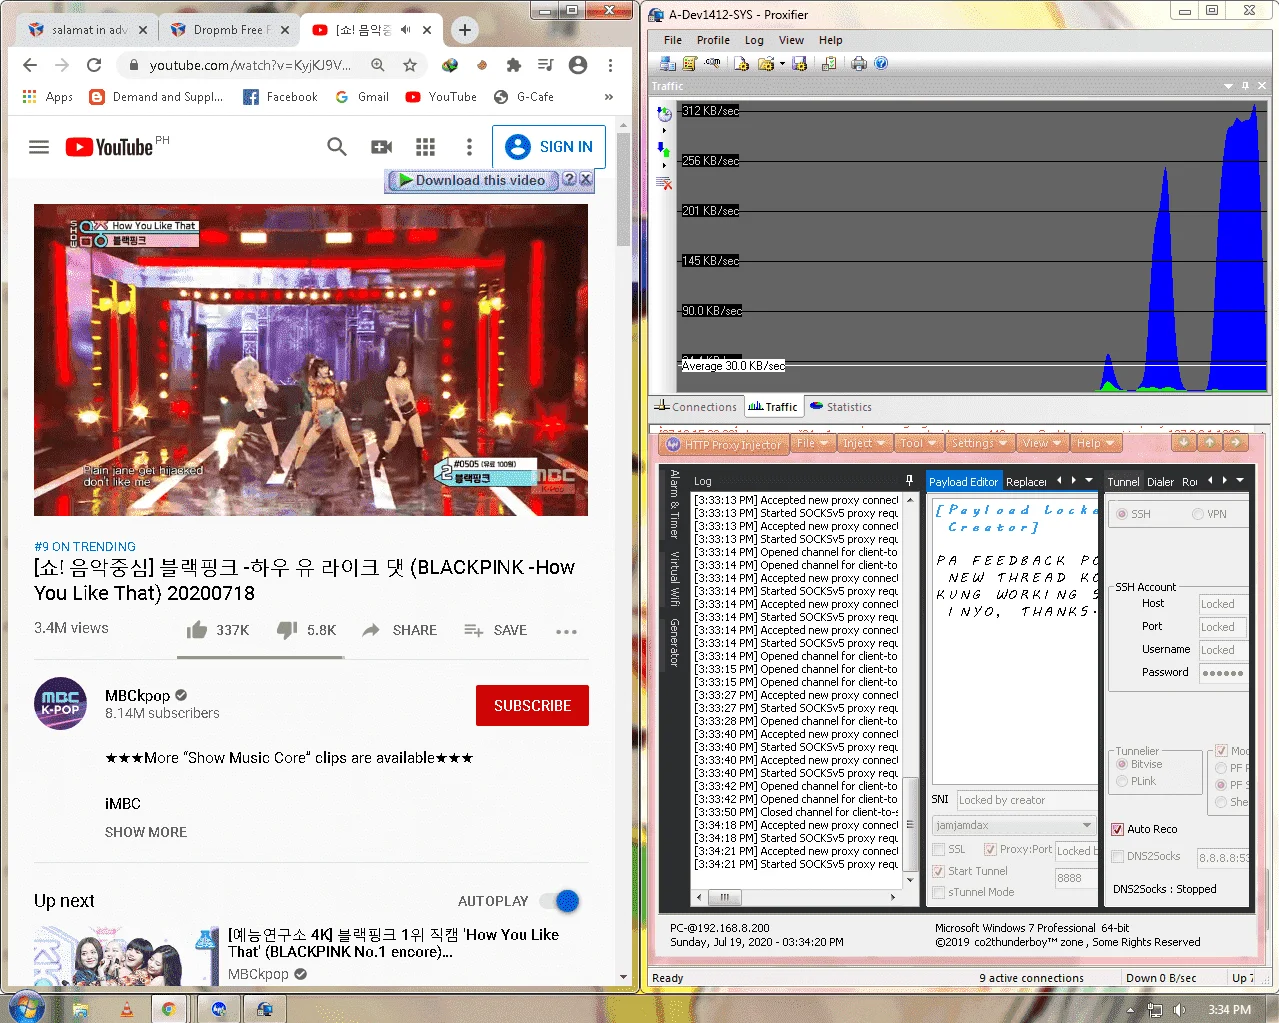
Task: Switch to Statistics tab in Proxifier
Action: click(841, 407)
